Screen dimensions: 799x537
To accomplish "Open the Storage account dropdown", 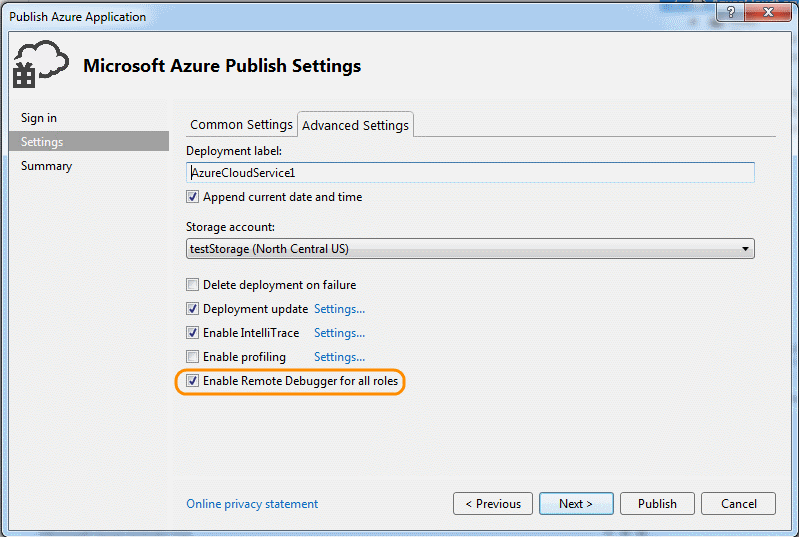I will (470, 249).
